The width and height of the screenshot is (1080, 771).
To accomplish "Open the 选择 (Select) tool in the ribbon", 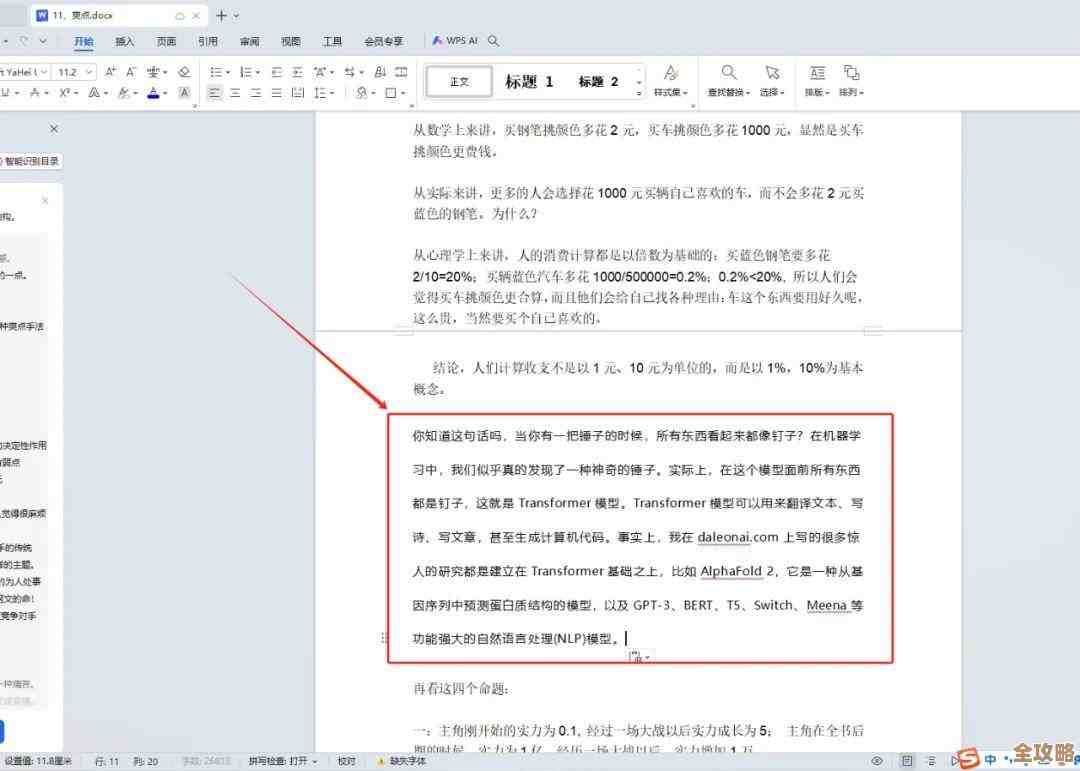I will click(x=772, y=78).
